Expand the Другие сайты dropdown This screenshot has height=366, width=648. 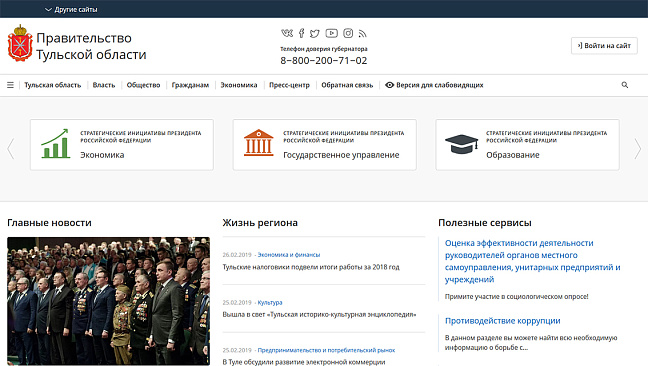tap(71, 9)
